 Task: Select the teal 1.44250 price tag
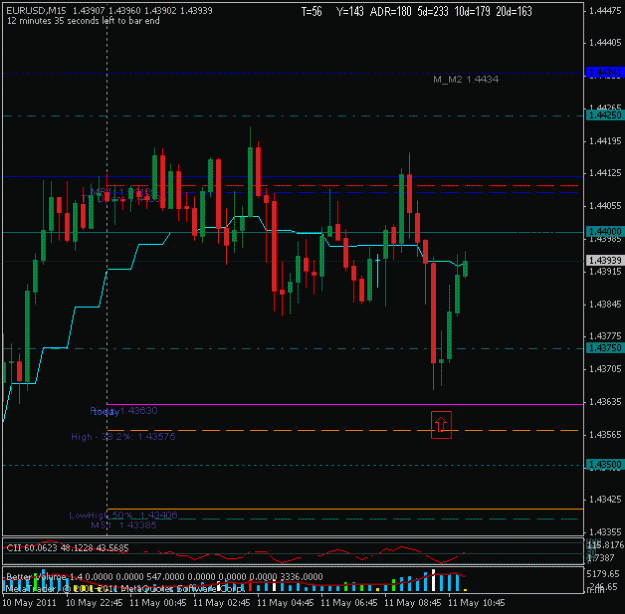point(605,115)
